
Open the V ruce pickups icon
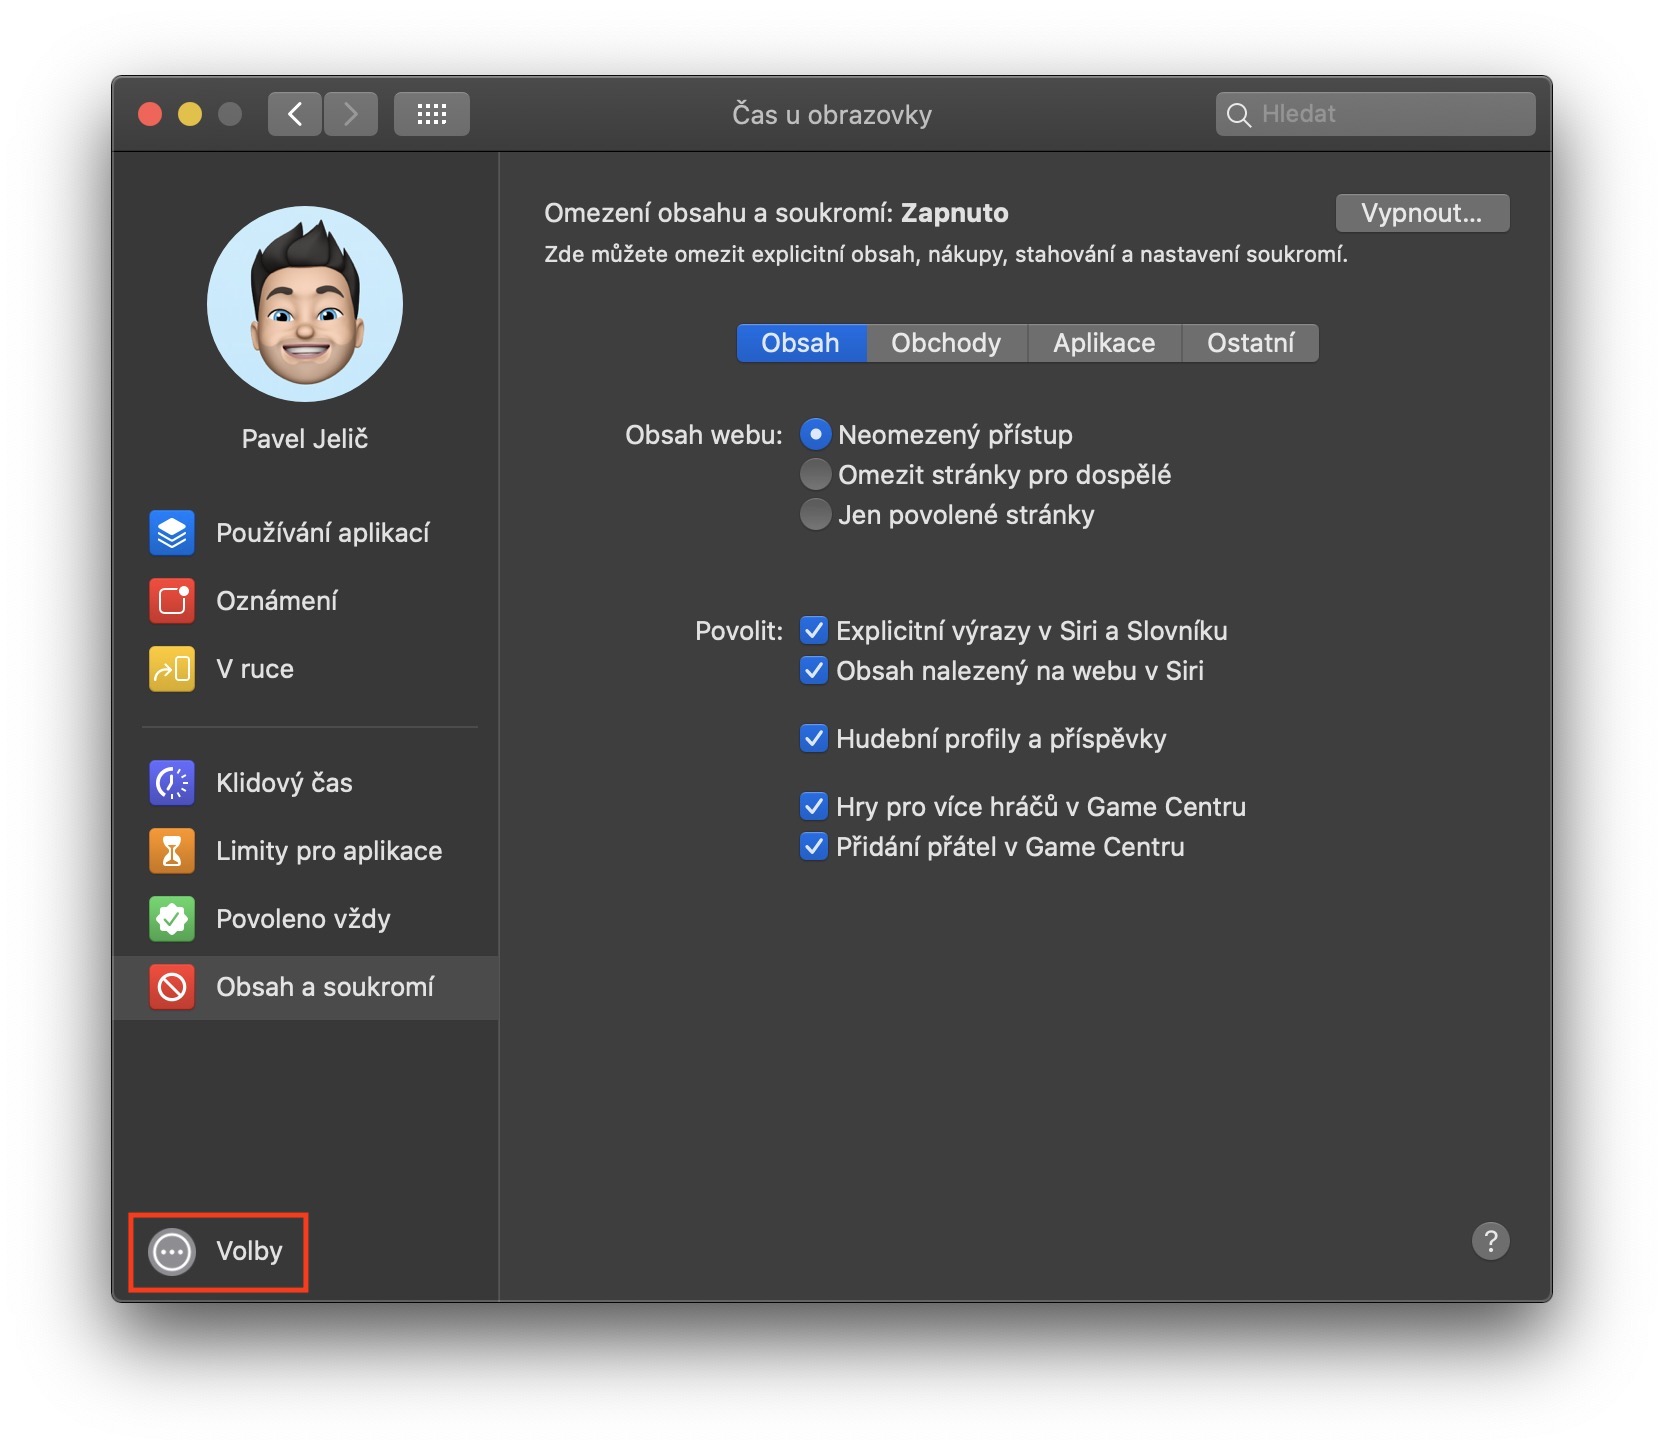pyautogui.click(x=172, y=668)
